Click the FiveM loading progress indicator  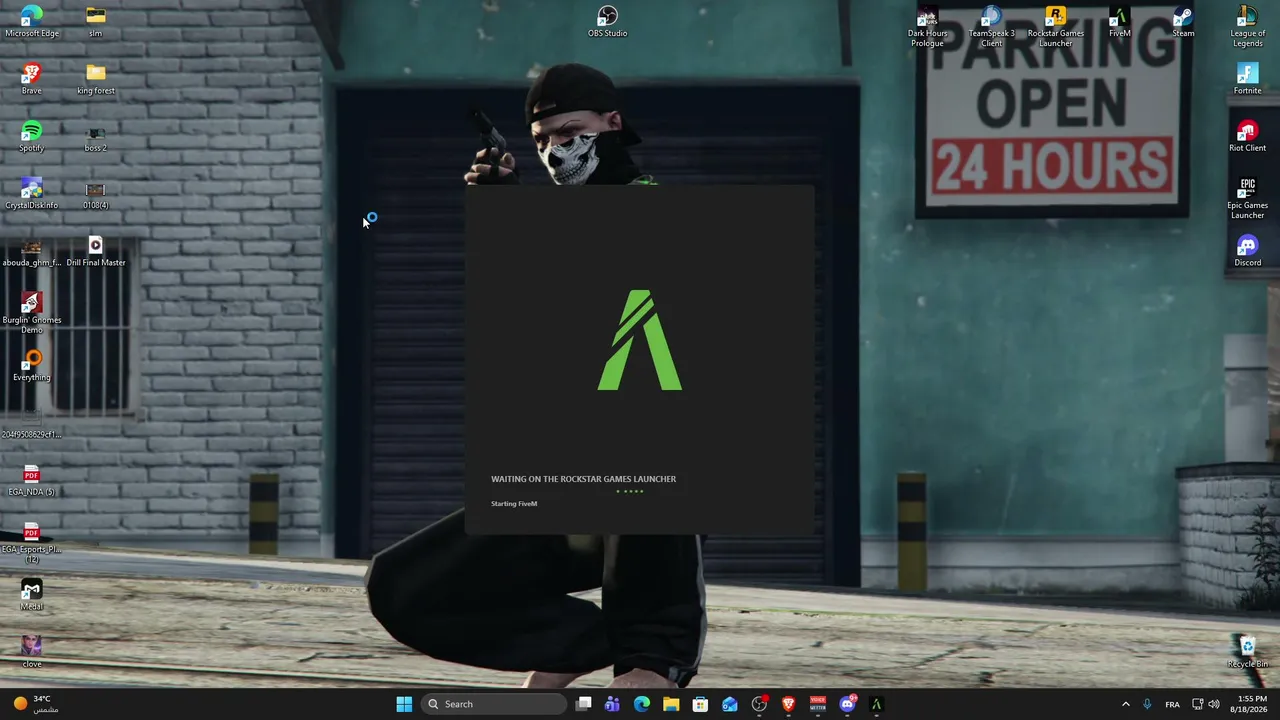tap(630, 491)
